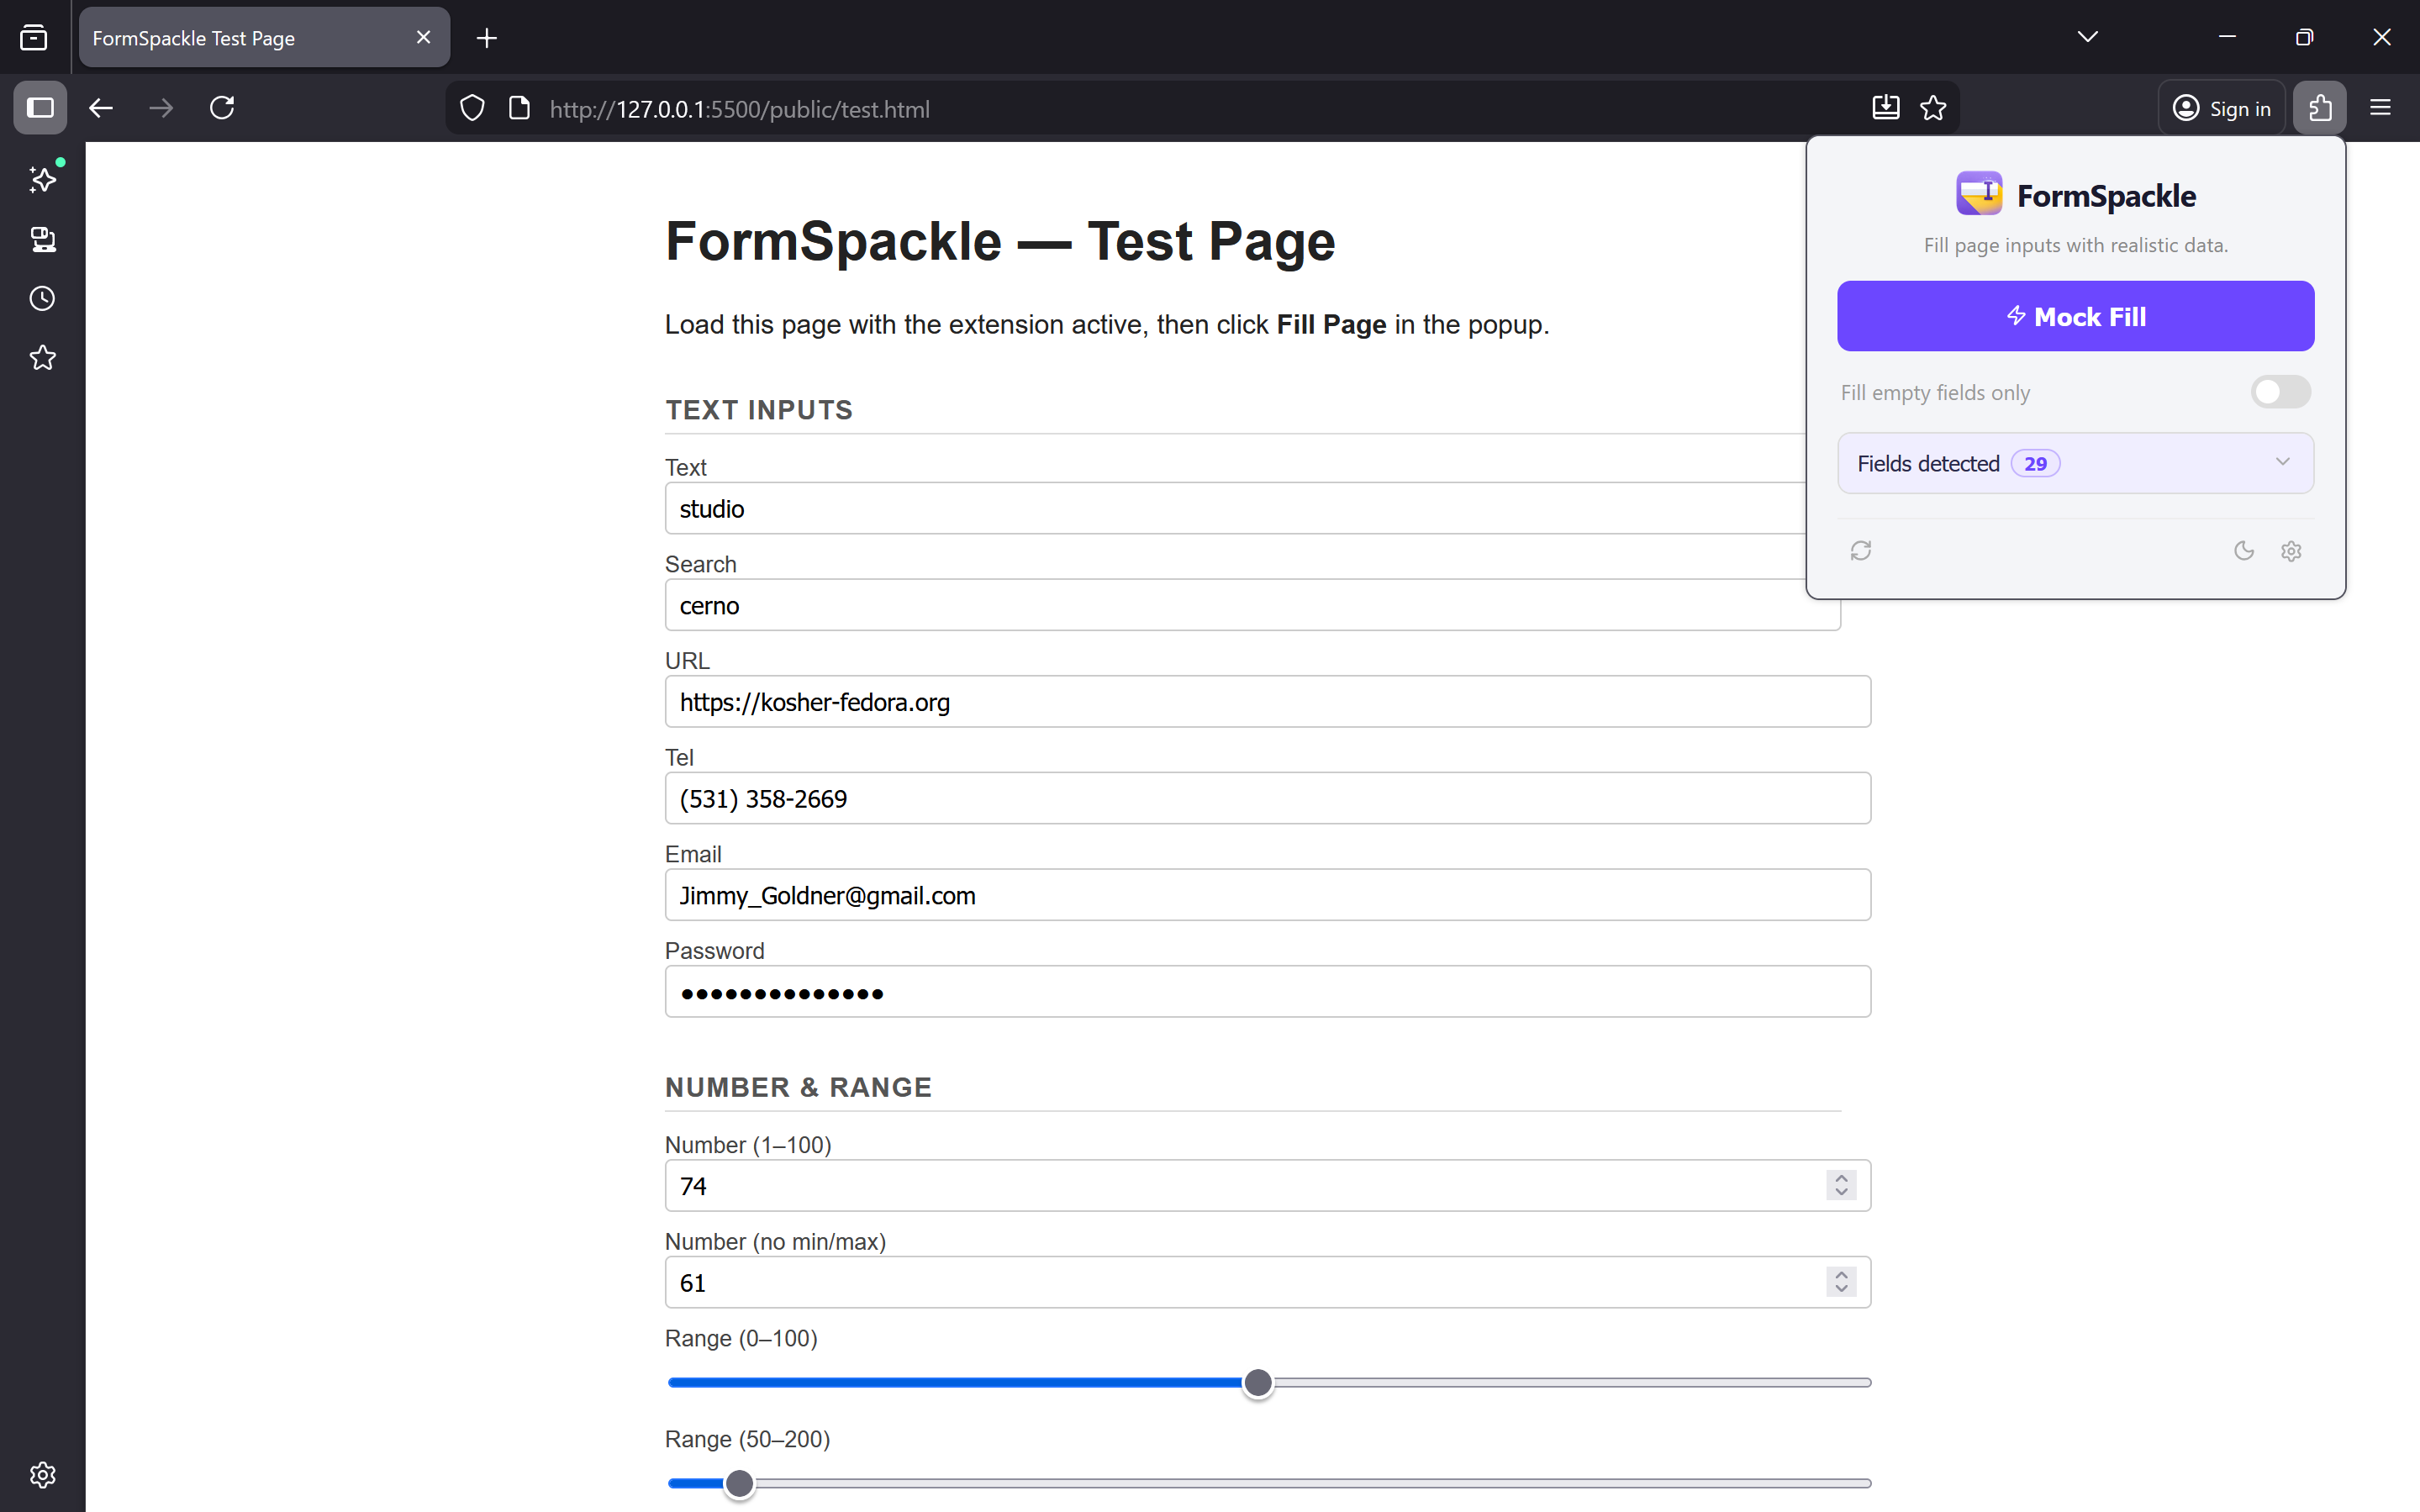Open History clock sidebar icon

(x=43, y=298)
